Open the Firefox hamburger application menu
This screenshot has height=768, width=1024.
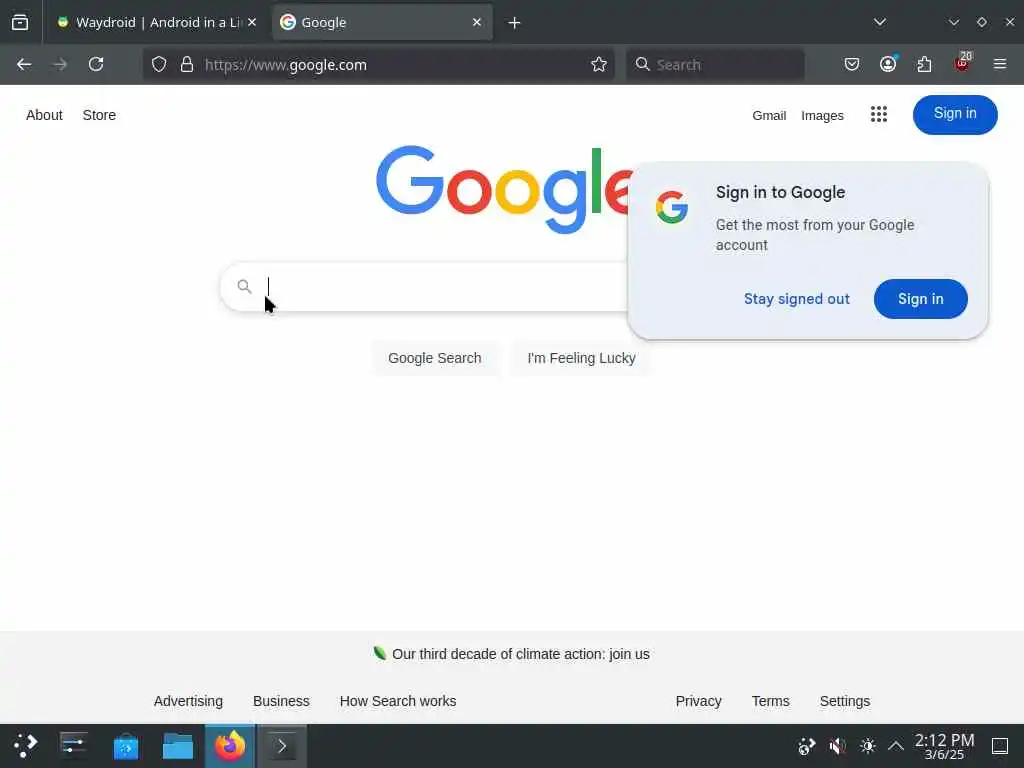tap(1000, 64)
